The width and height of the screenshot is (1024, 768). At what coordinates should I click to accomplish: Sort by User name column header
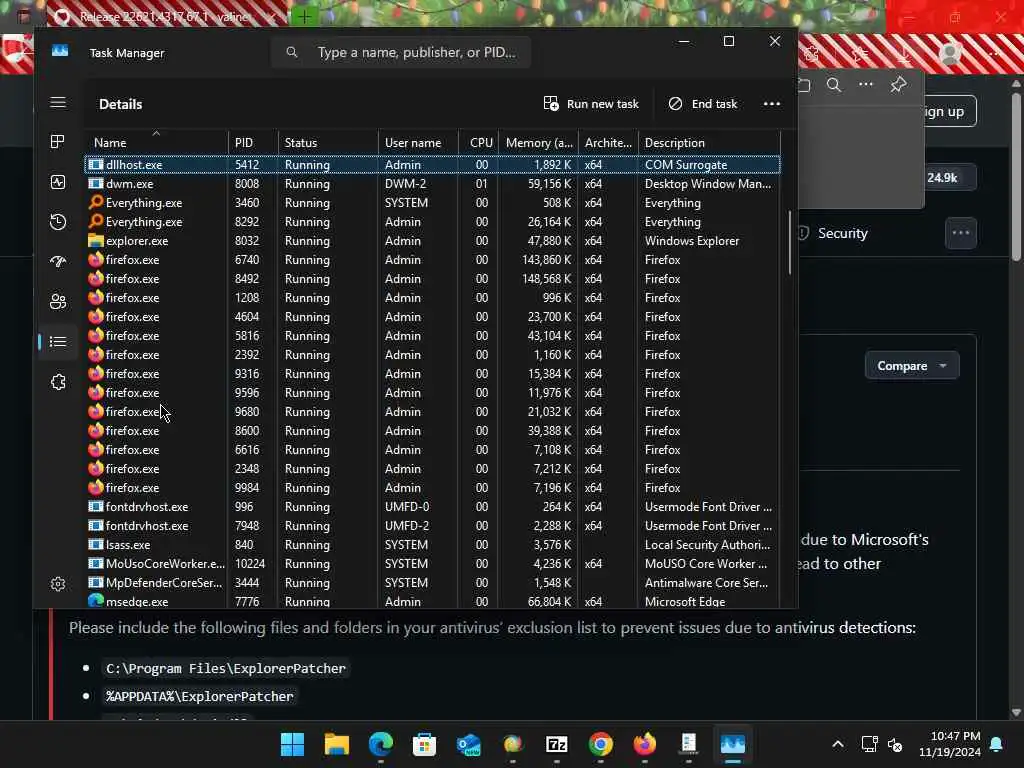pyautogui.click(x=418, y=142)
